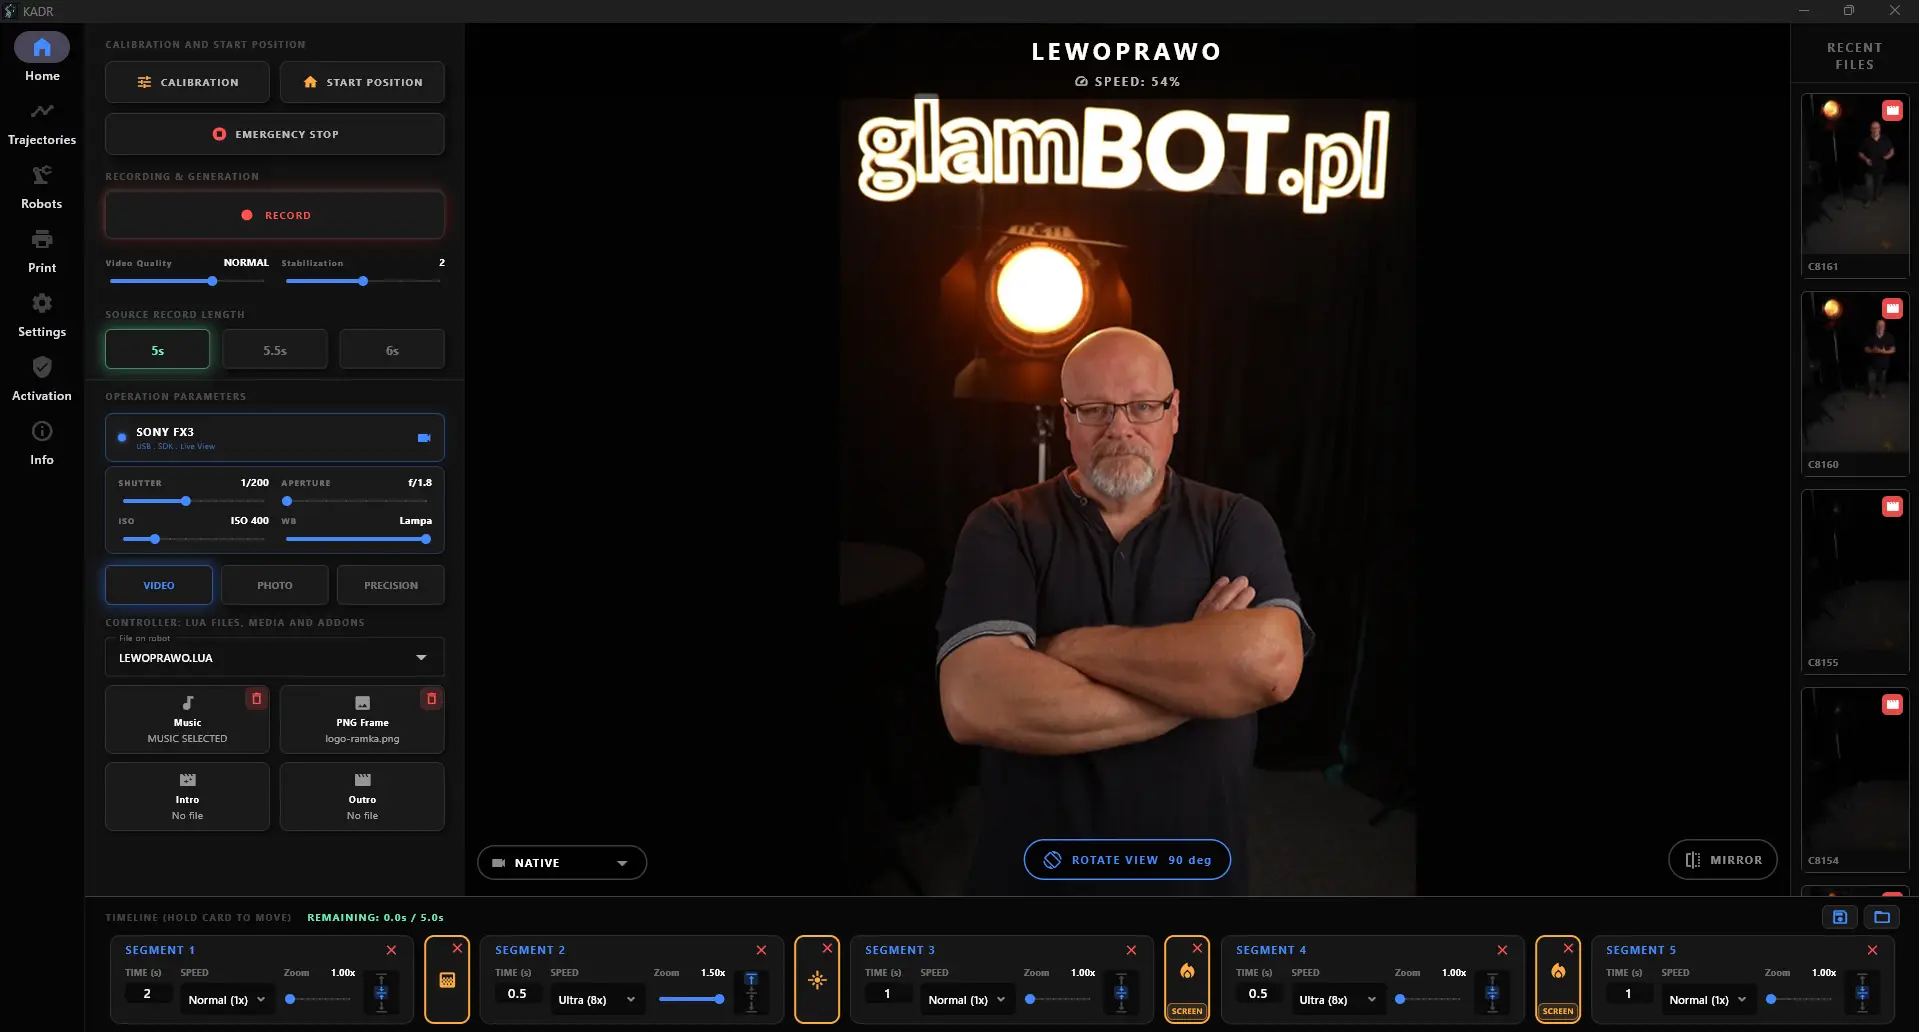The height and width of the screenshot is (1032, 1919).
Task: Open Segment 2 speed dropdown
Action: (x=597, y=1000)
